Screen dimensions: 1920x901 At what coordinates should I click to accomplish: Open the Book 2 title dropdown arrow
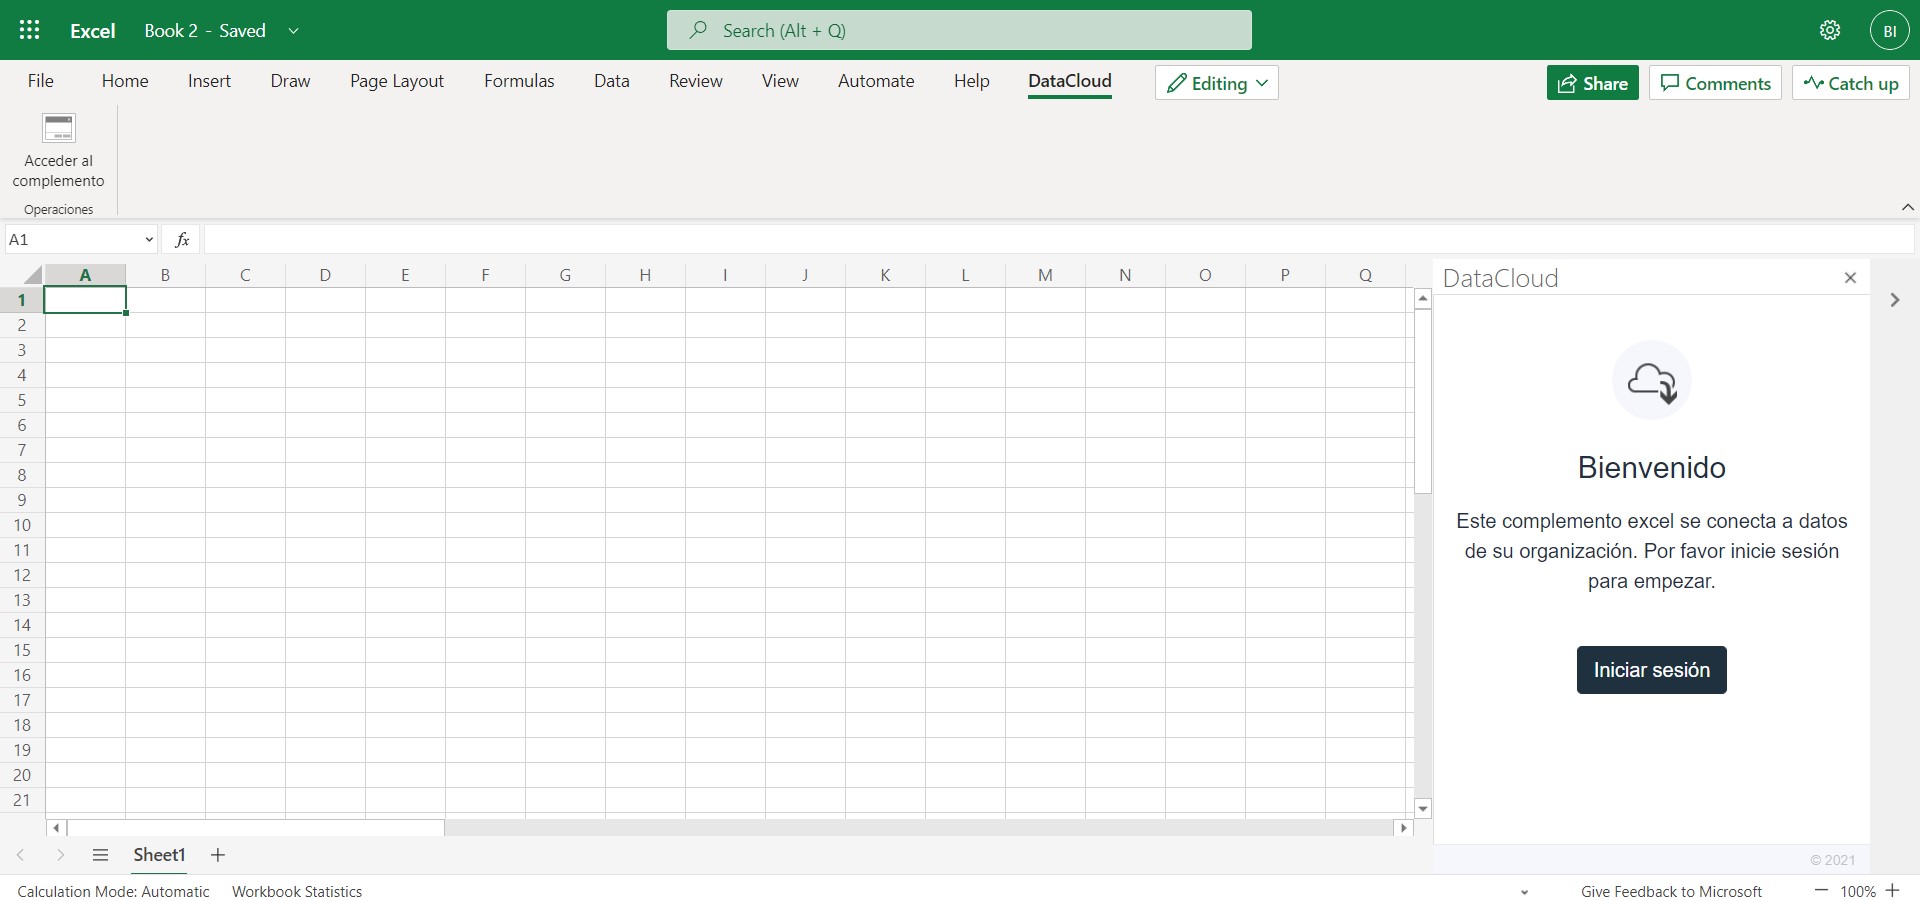pyautogui.click(x=293, y=31)
